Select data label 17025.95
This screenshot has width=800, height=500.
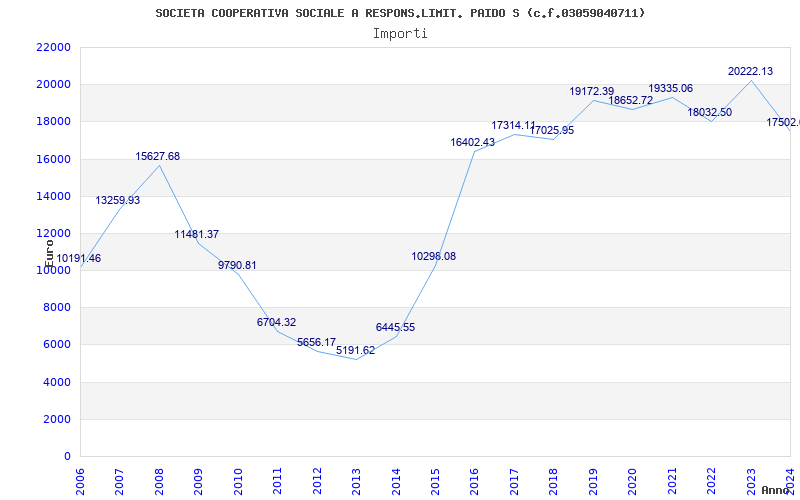[552, 131]
